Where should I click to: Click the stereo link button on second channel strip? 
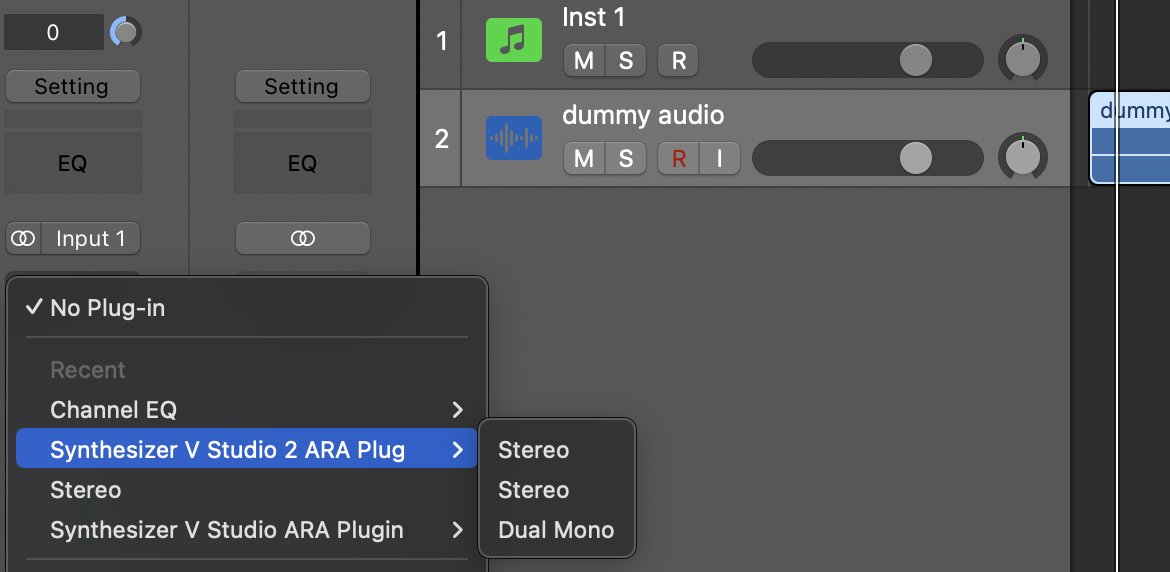point(302,239)
